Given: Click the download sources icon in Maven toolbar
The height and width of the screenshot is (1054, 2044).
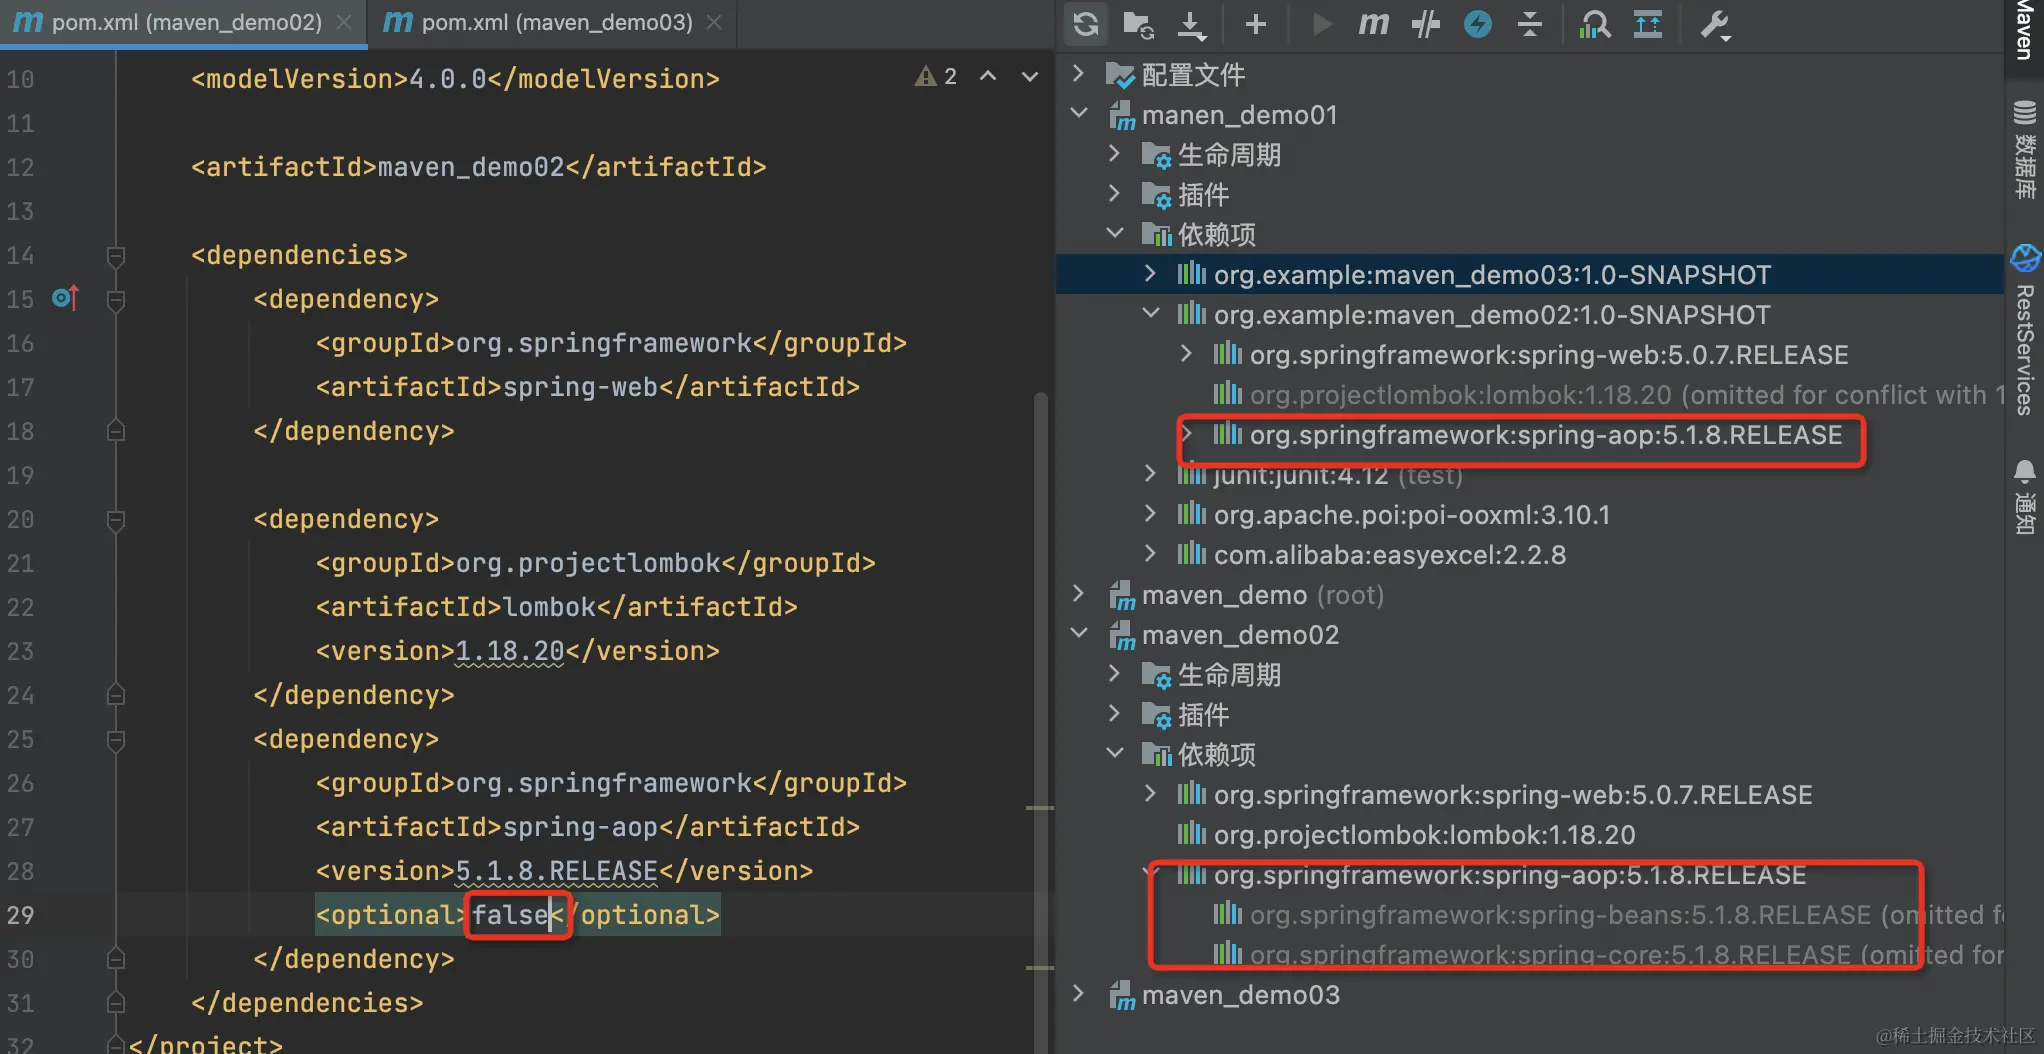Looking at the screenshot, I should tap(1191, 24).
